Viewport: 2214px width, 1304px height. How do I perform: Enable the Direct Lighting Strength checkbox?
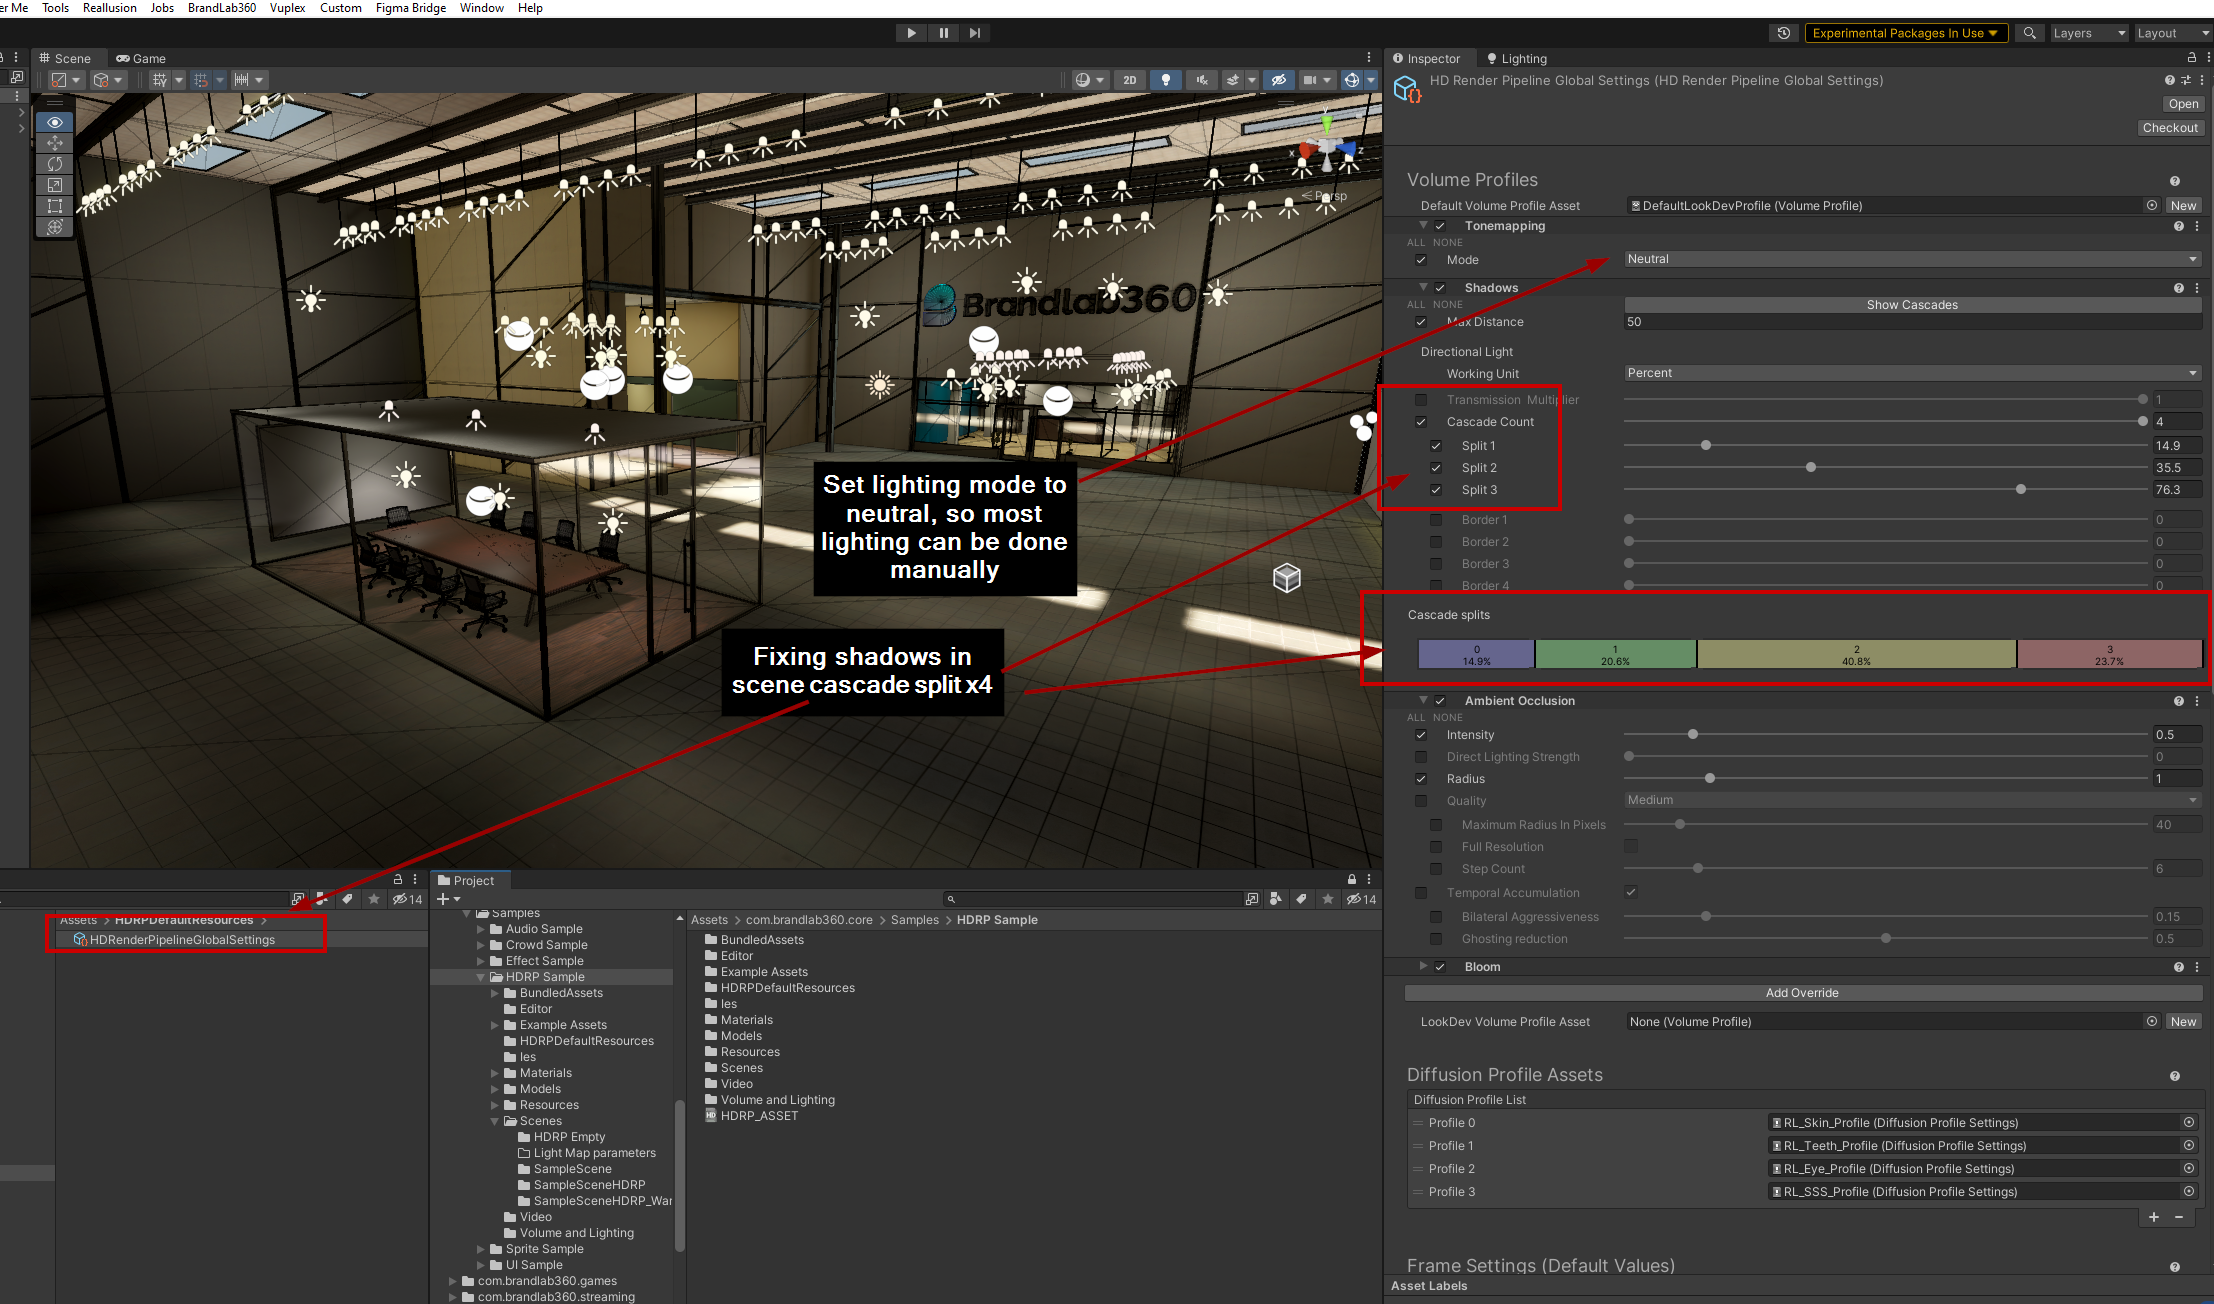point(1421,757)
